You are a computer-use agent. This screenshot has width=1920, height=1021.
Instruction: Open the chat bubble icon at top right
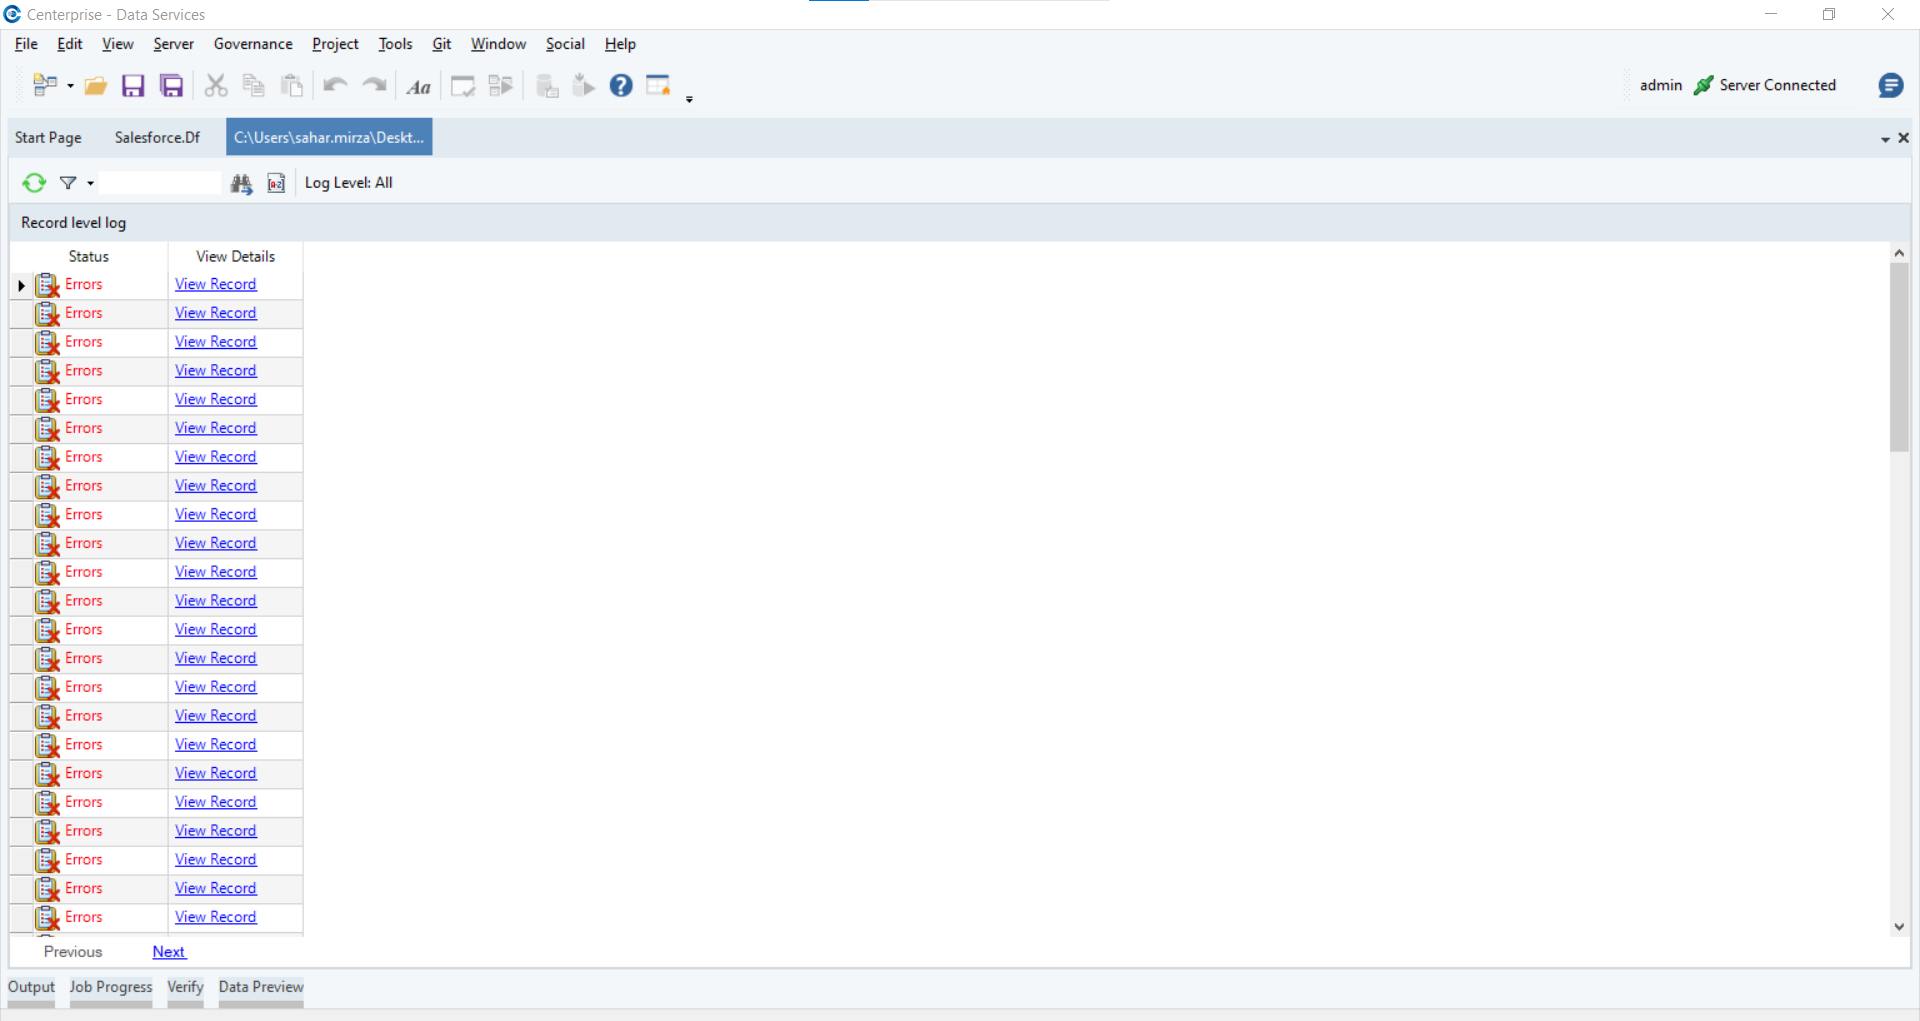pyautogui.click(x=1890, y=86)
